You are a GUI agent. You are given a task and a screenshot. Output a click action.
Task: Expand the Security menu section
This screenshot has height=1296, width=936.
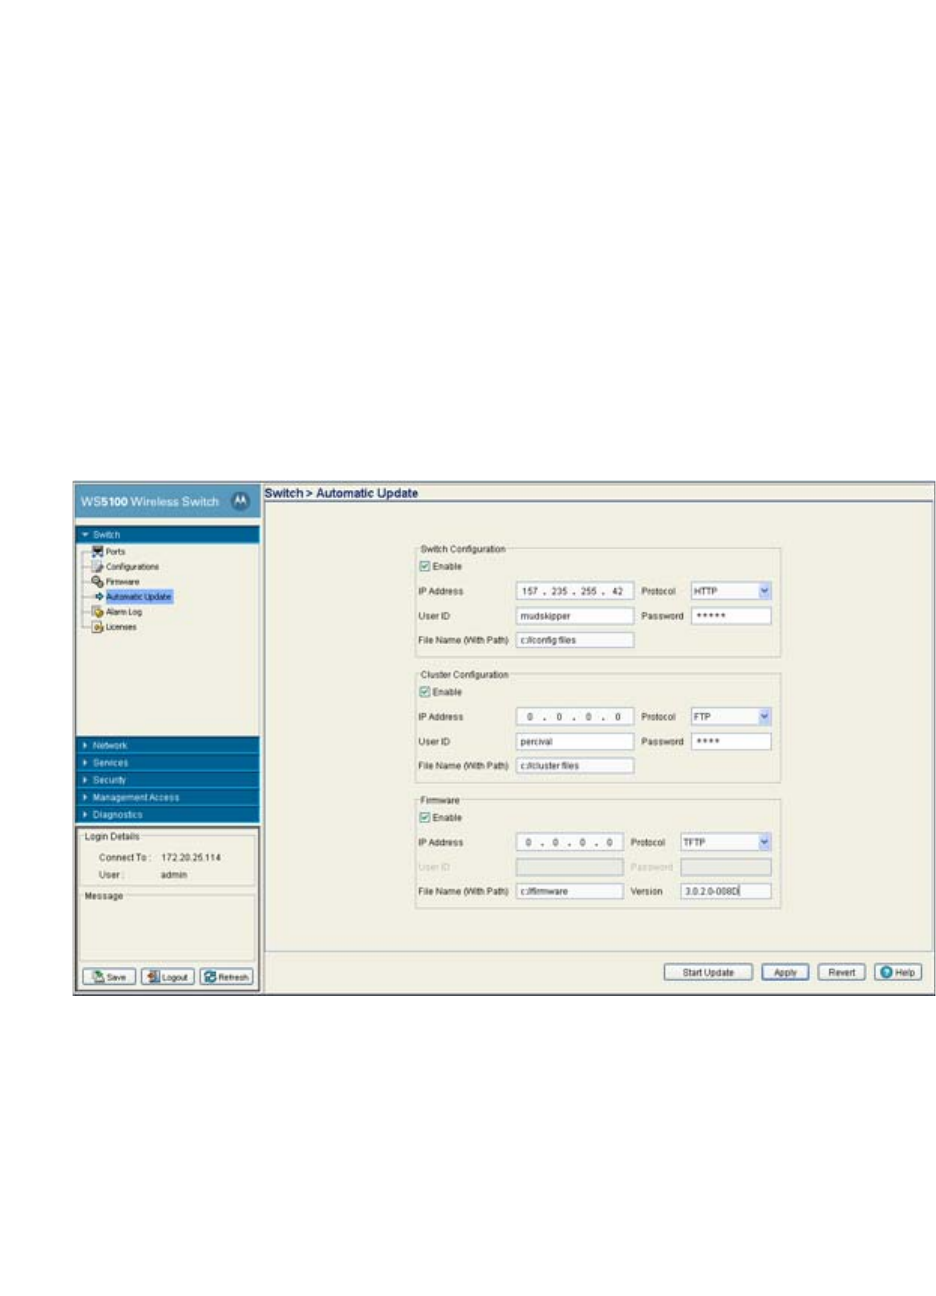168,779
